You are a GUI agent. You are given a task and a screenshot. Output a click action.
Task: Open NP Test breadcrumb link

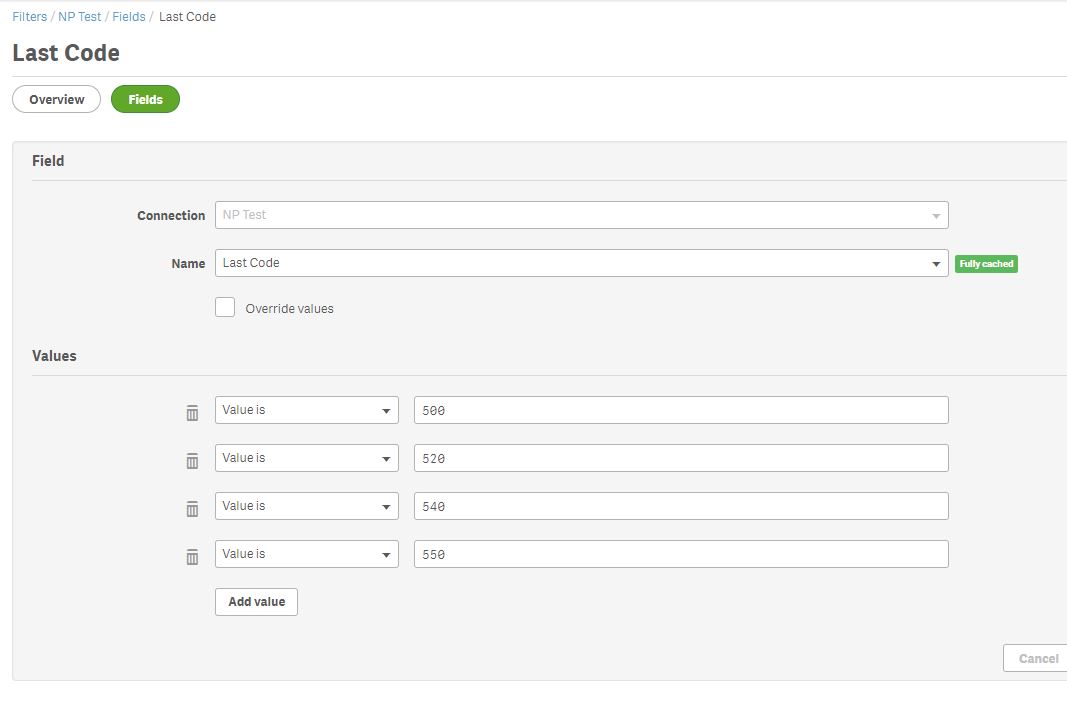point(80,17)
